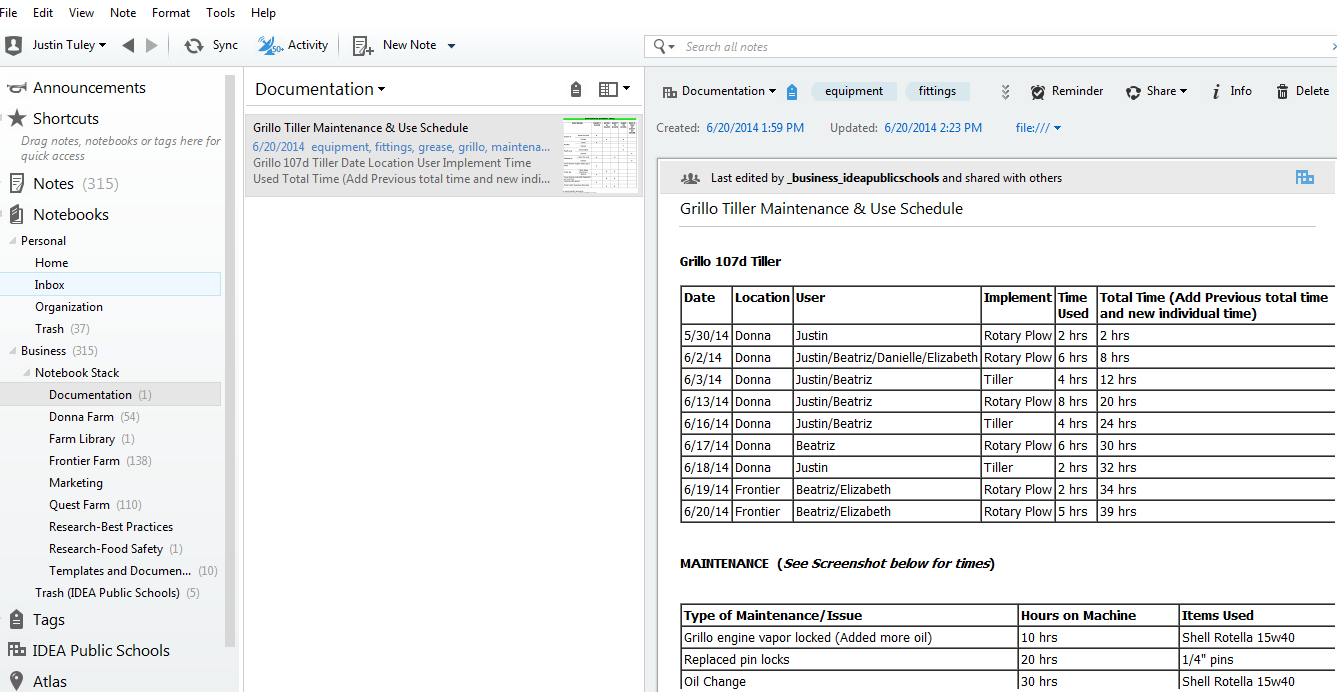
Task: Open the Help menu
Action: click(x=263, y=13)
